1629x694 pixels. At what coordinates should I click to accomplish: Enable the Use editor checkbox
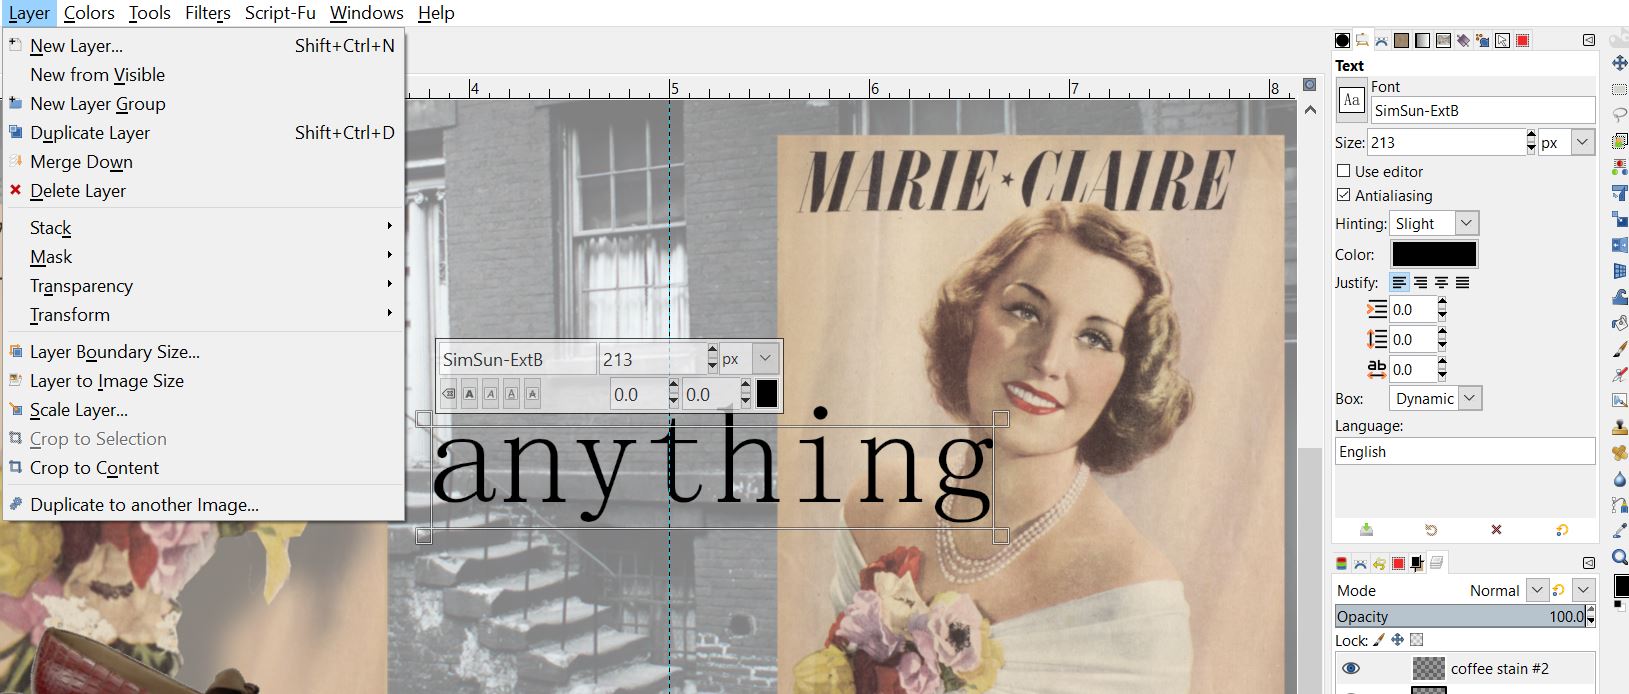tap(1344, 171)
